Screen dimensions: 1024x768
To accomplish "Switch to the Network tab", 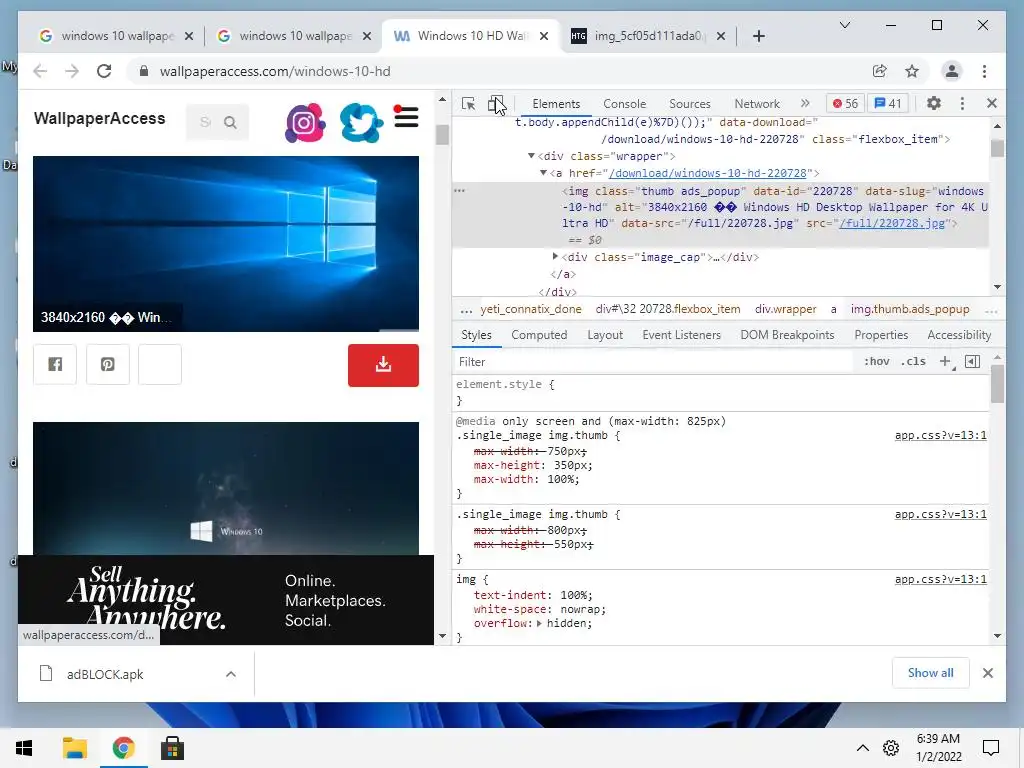I will [757, 104].
